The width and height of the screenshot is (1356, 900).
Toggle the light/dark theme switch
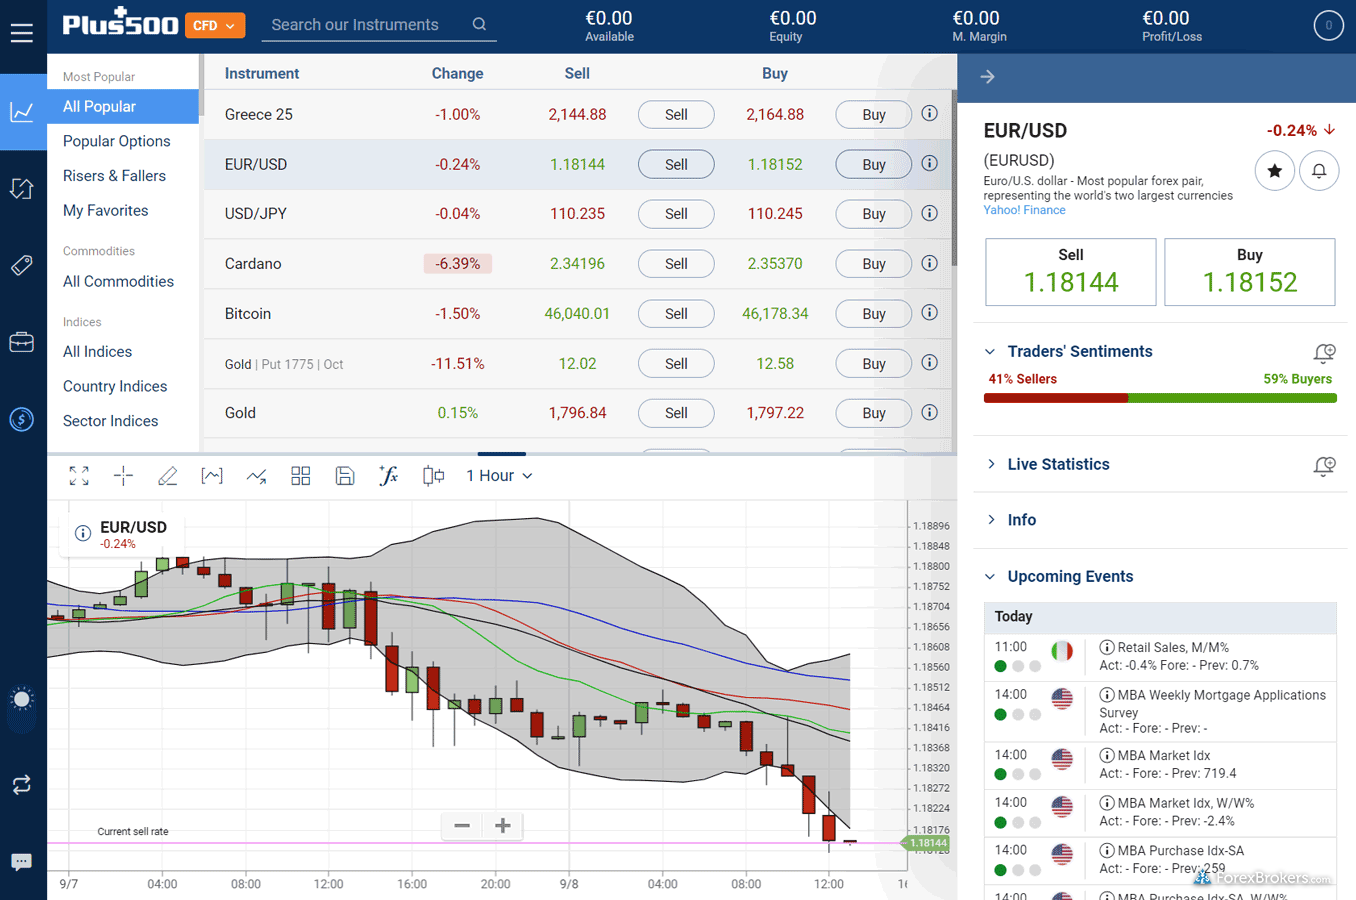coord(21,698)
